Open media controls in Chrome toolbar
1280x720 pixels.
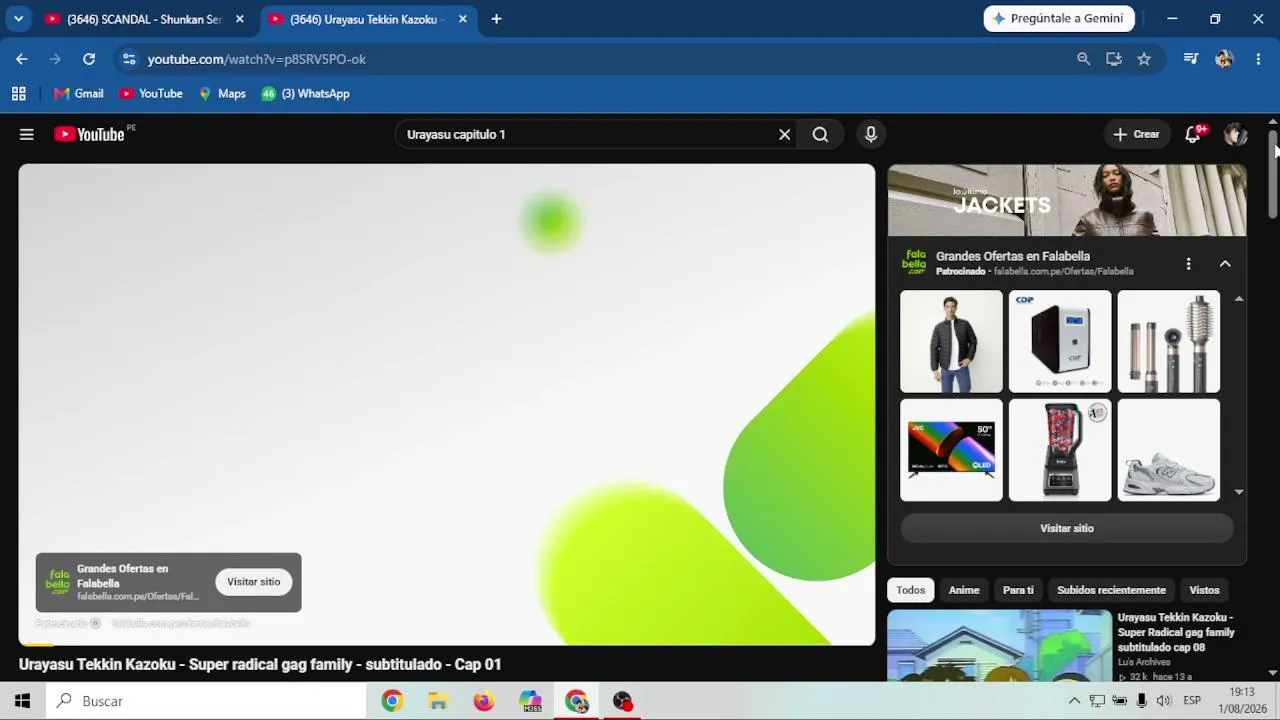click(1191, 59)
